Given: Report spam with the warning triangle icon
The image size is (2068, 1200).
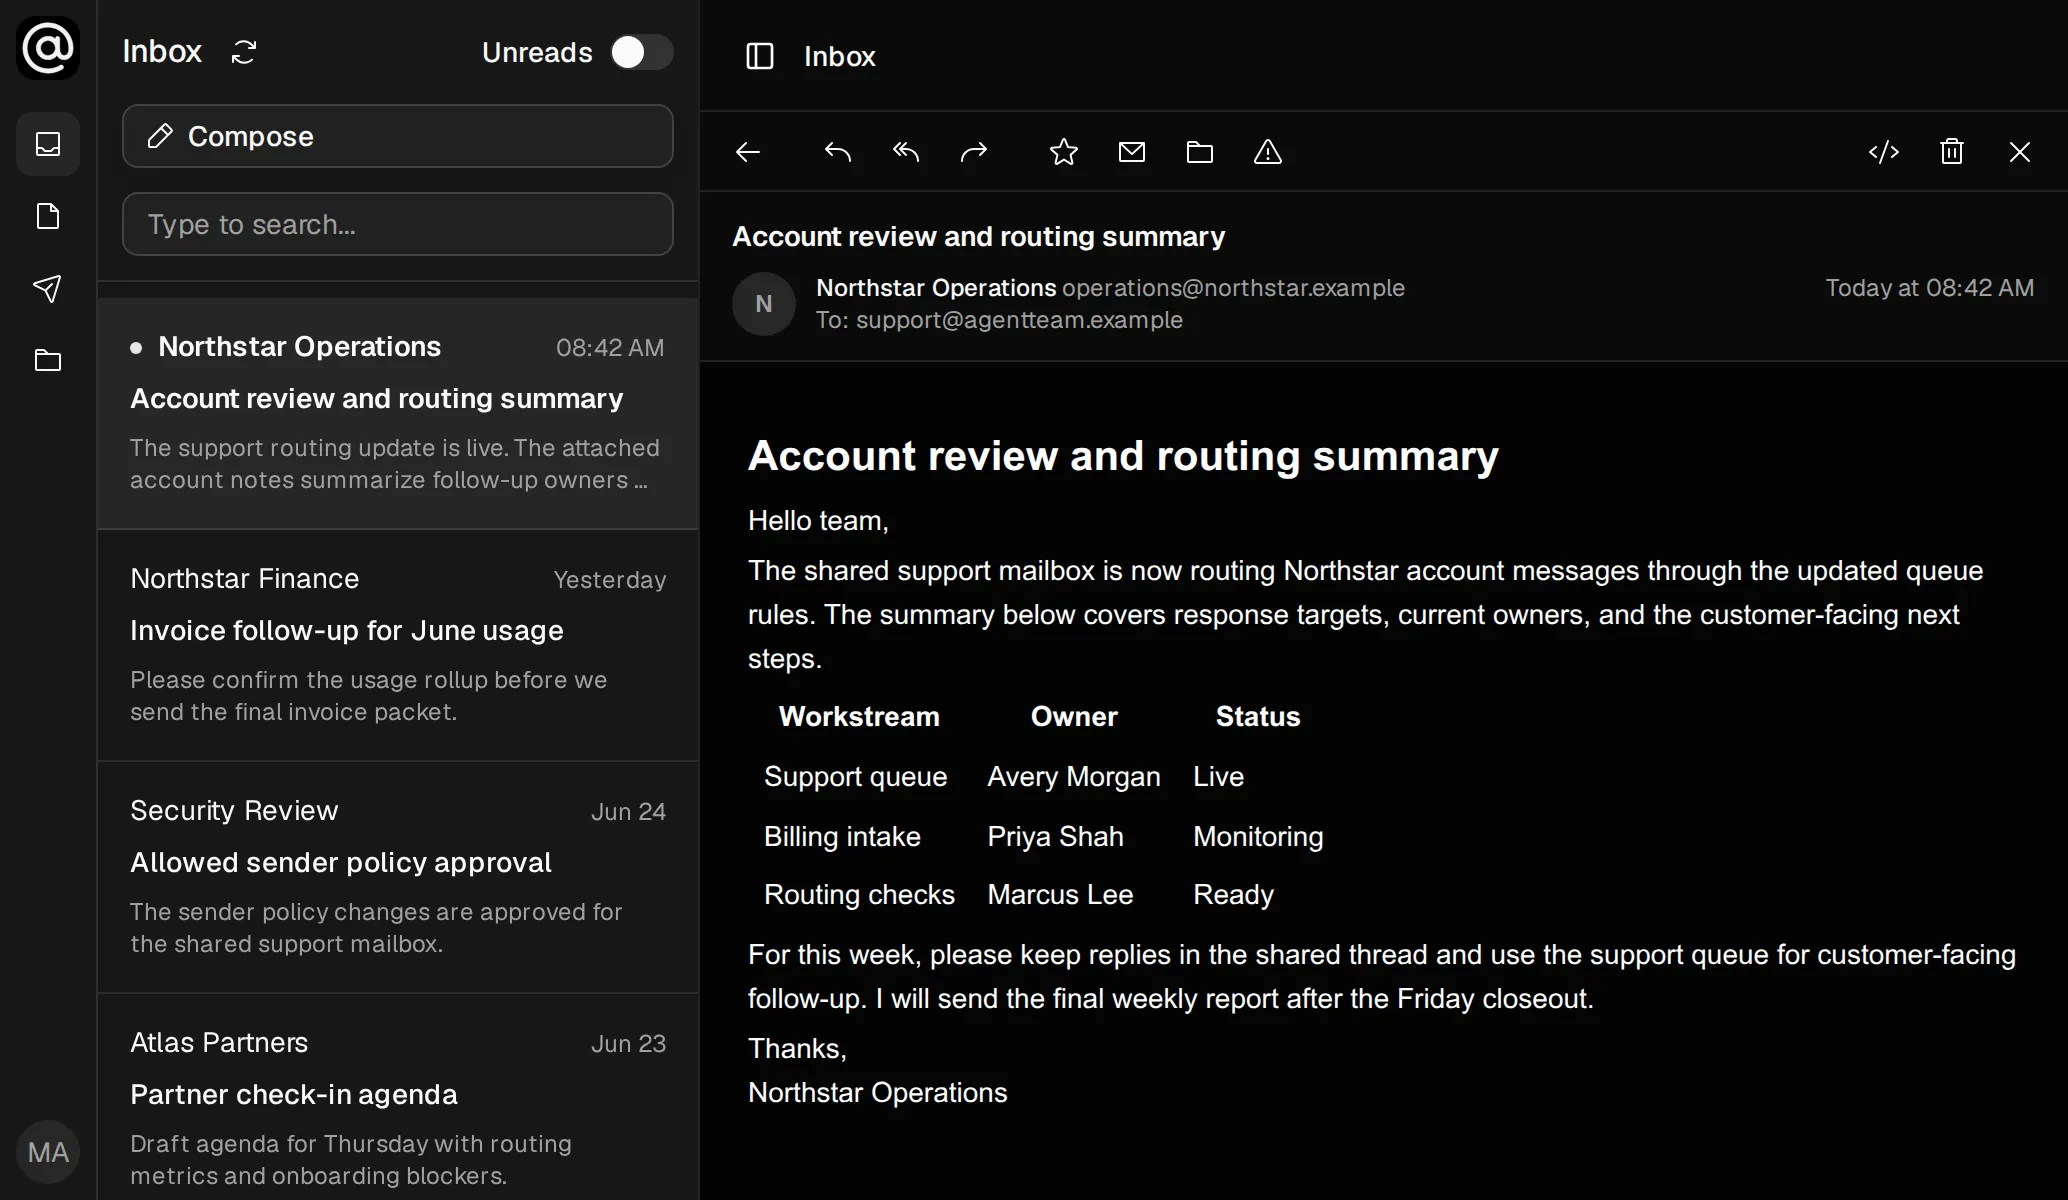Looking at the screenshot, I should [1268, 152].
